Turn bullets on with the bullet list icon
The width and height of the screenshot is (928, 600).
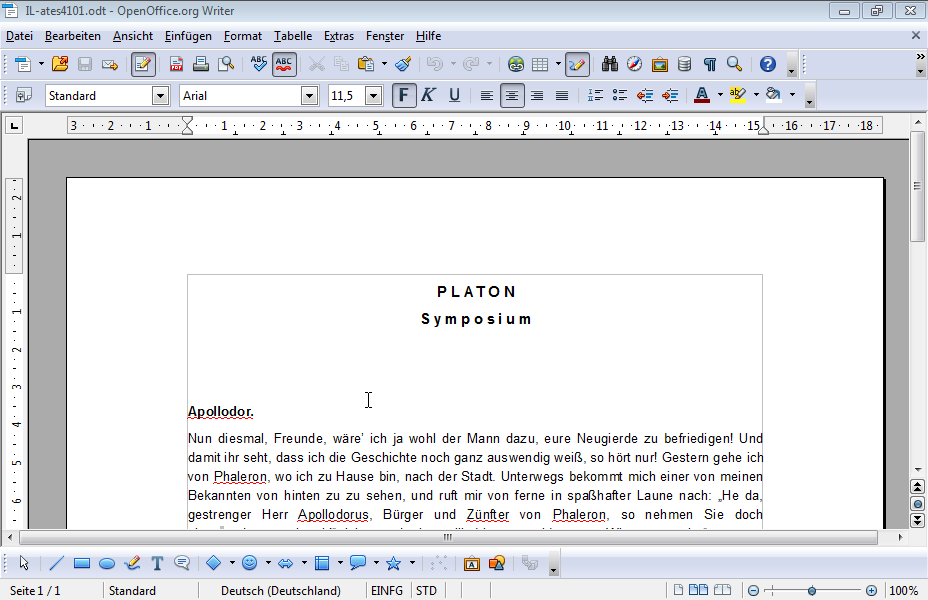[x=620, y=95]
